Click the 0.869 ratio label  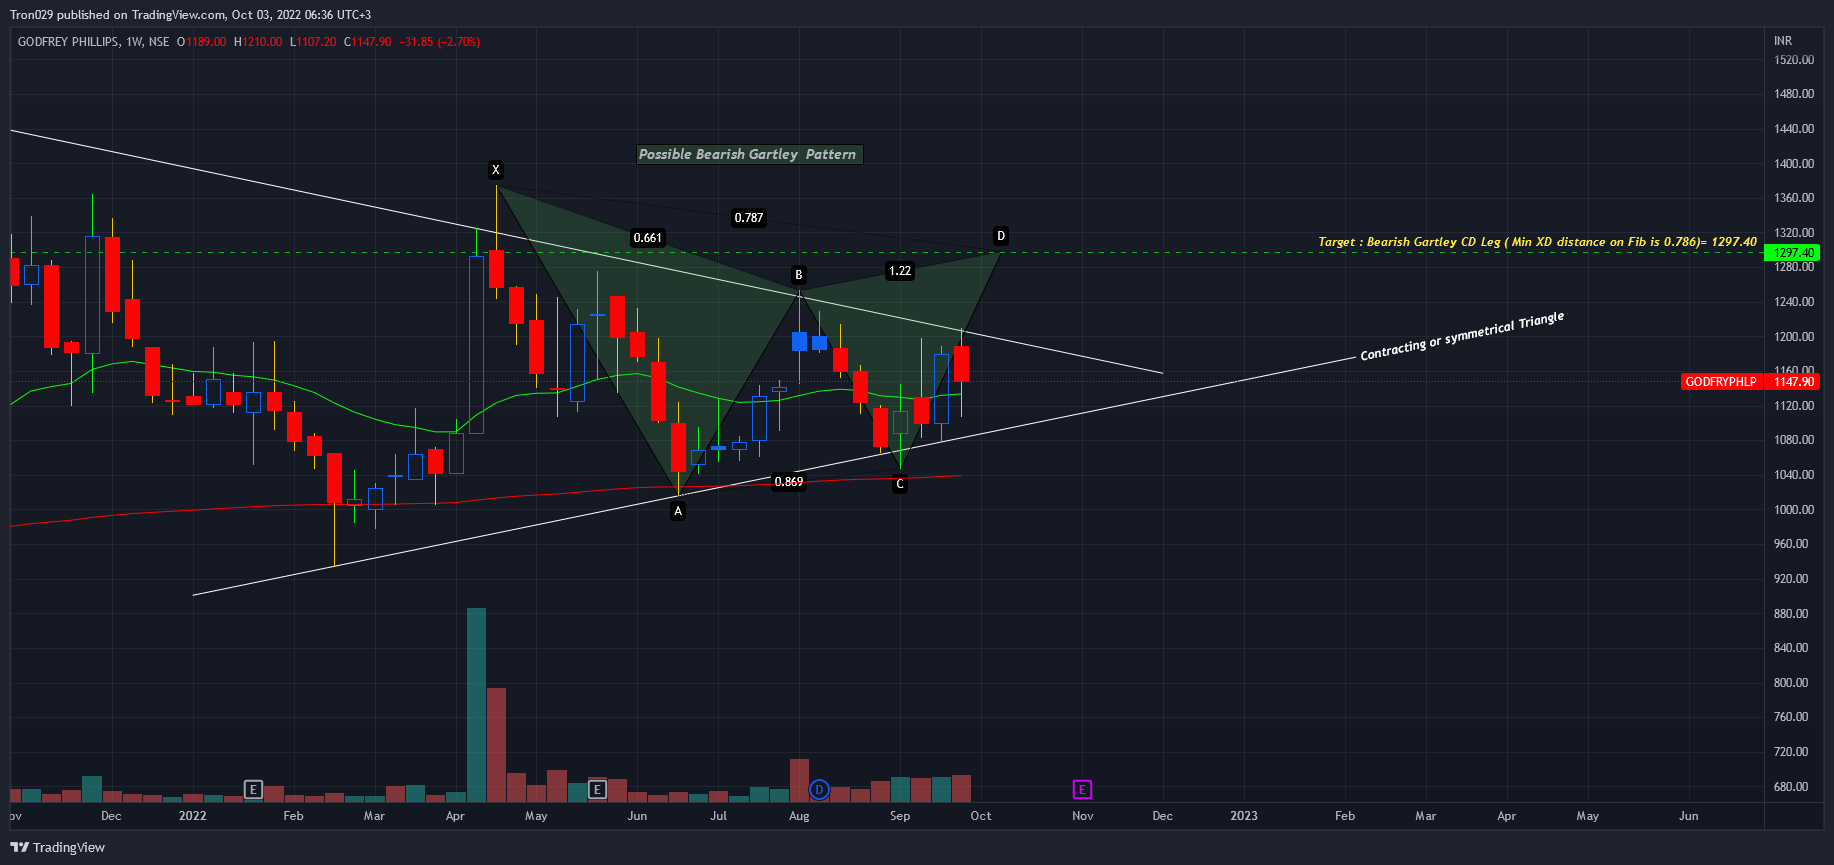pyautogui.click(x=789, y=482)
